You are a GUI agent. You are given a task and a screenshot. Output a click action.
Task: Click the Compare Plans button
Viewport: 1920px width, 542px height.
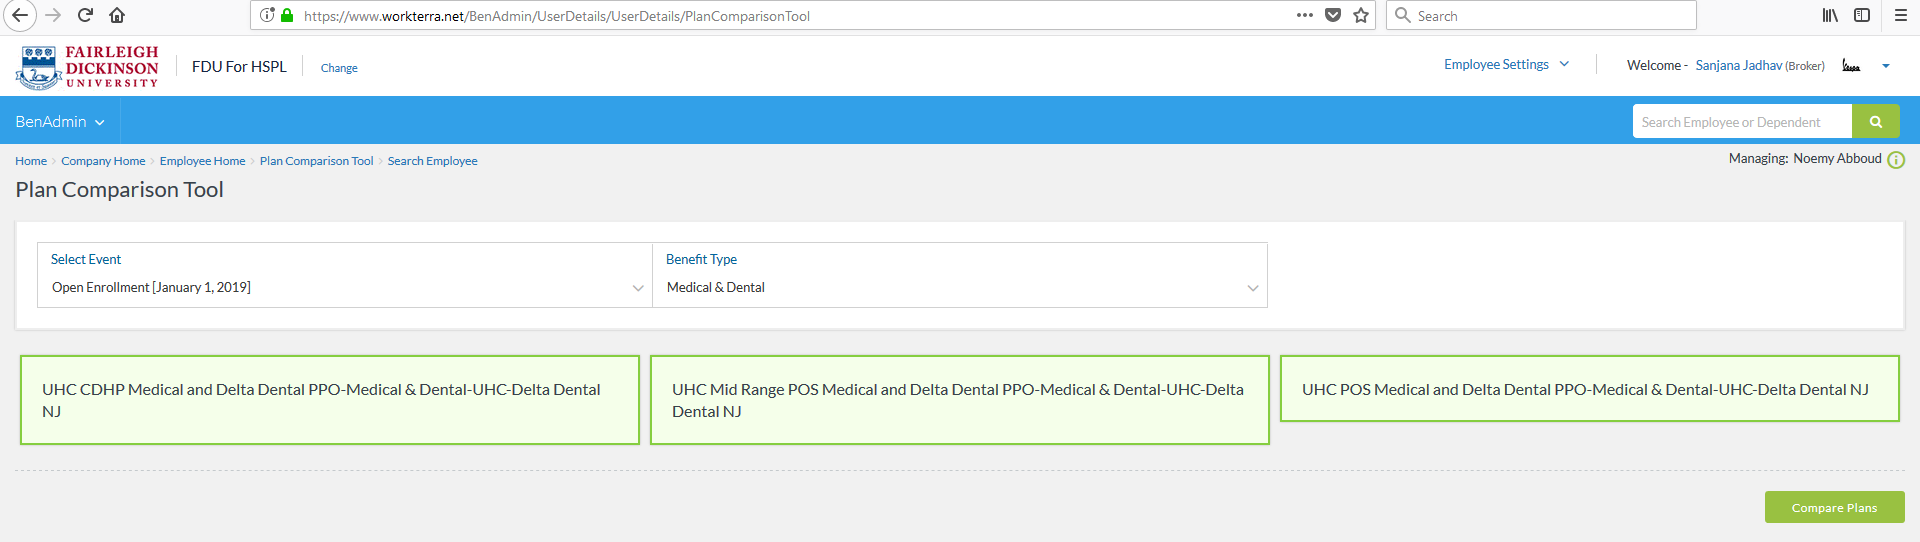point(1834,507)
